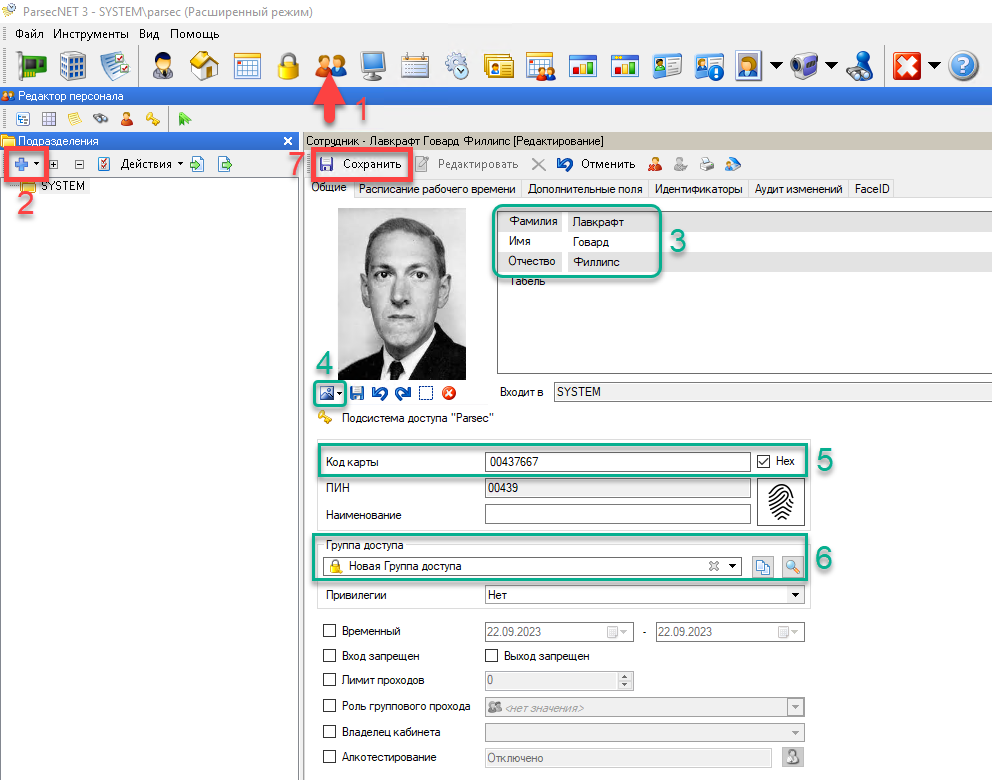Enable the Временный checkbox
This screenshot has width=992, height=780.
(330, 631)
